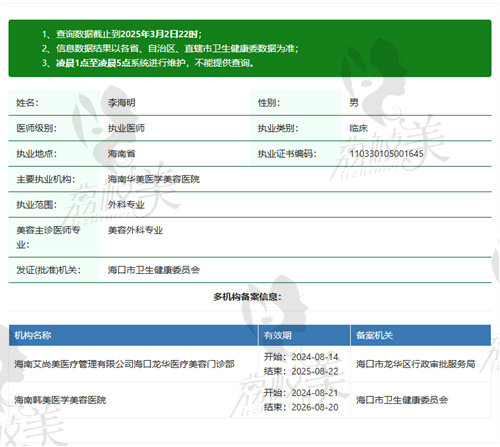The width and height of the screenshot is (500, 447).
Task: Select 海口市龙华区行政审批服务局 filing authority
Action: coord(415,364)
